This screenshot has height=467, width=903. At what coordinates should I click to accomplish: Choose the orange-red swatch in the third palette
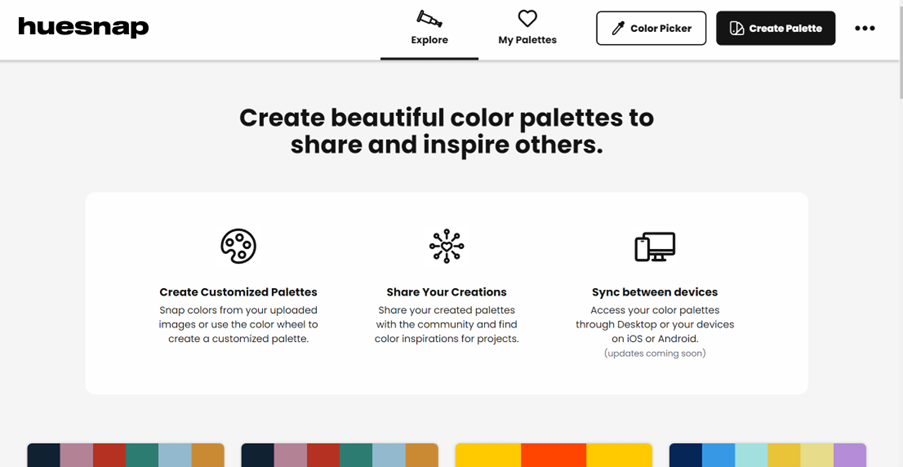[553, 455]
